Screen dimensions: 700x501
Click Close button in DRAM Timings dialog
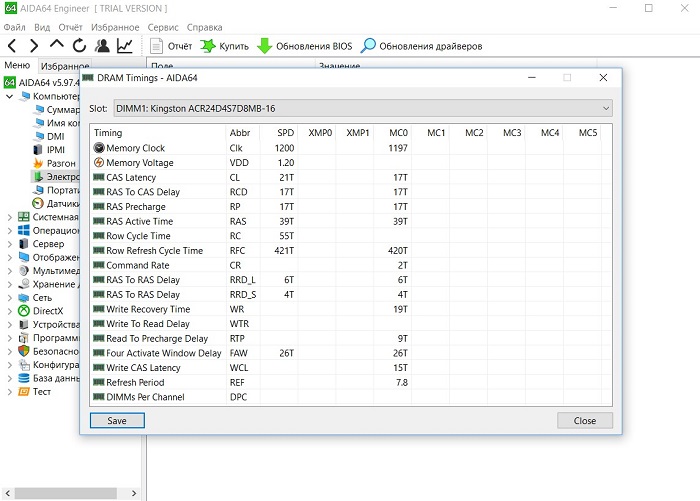584,421
